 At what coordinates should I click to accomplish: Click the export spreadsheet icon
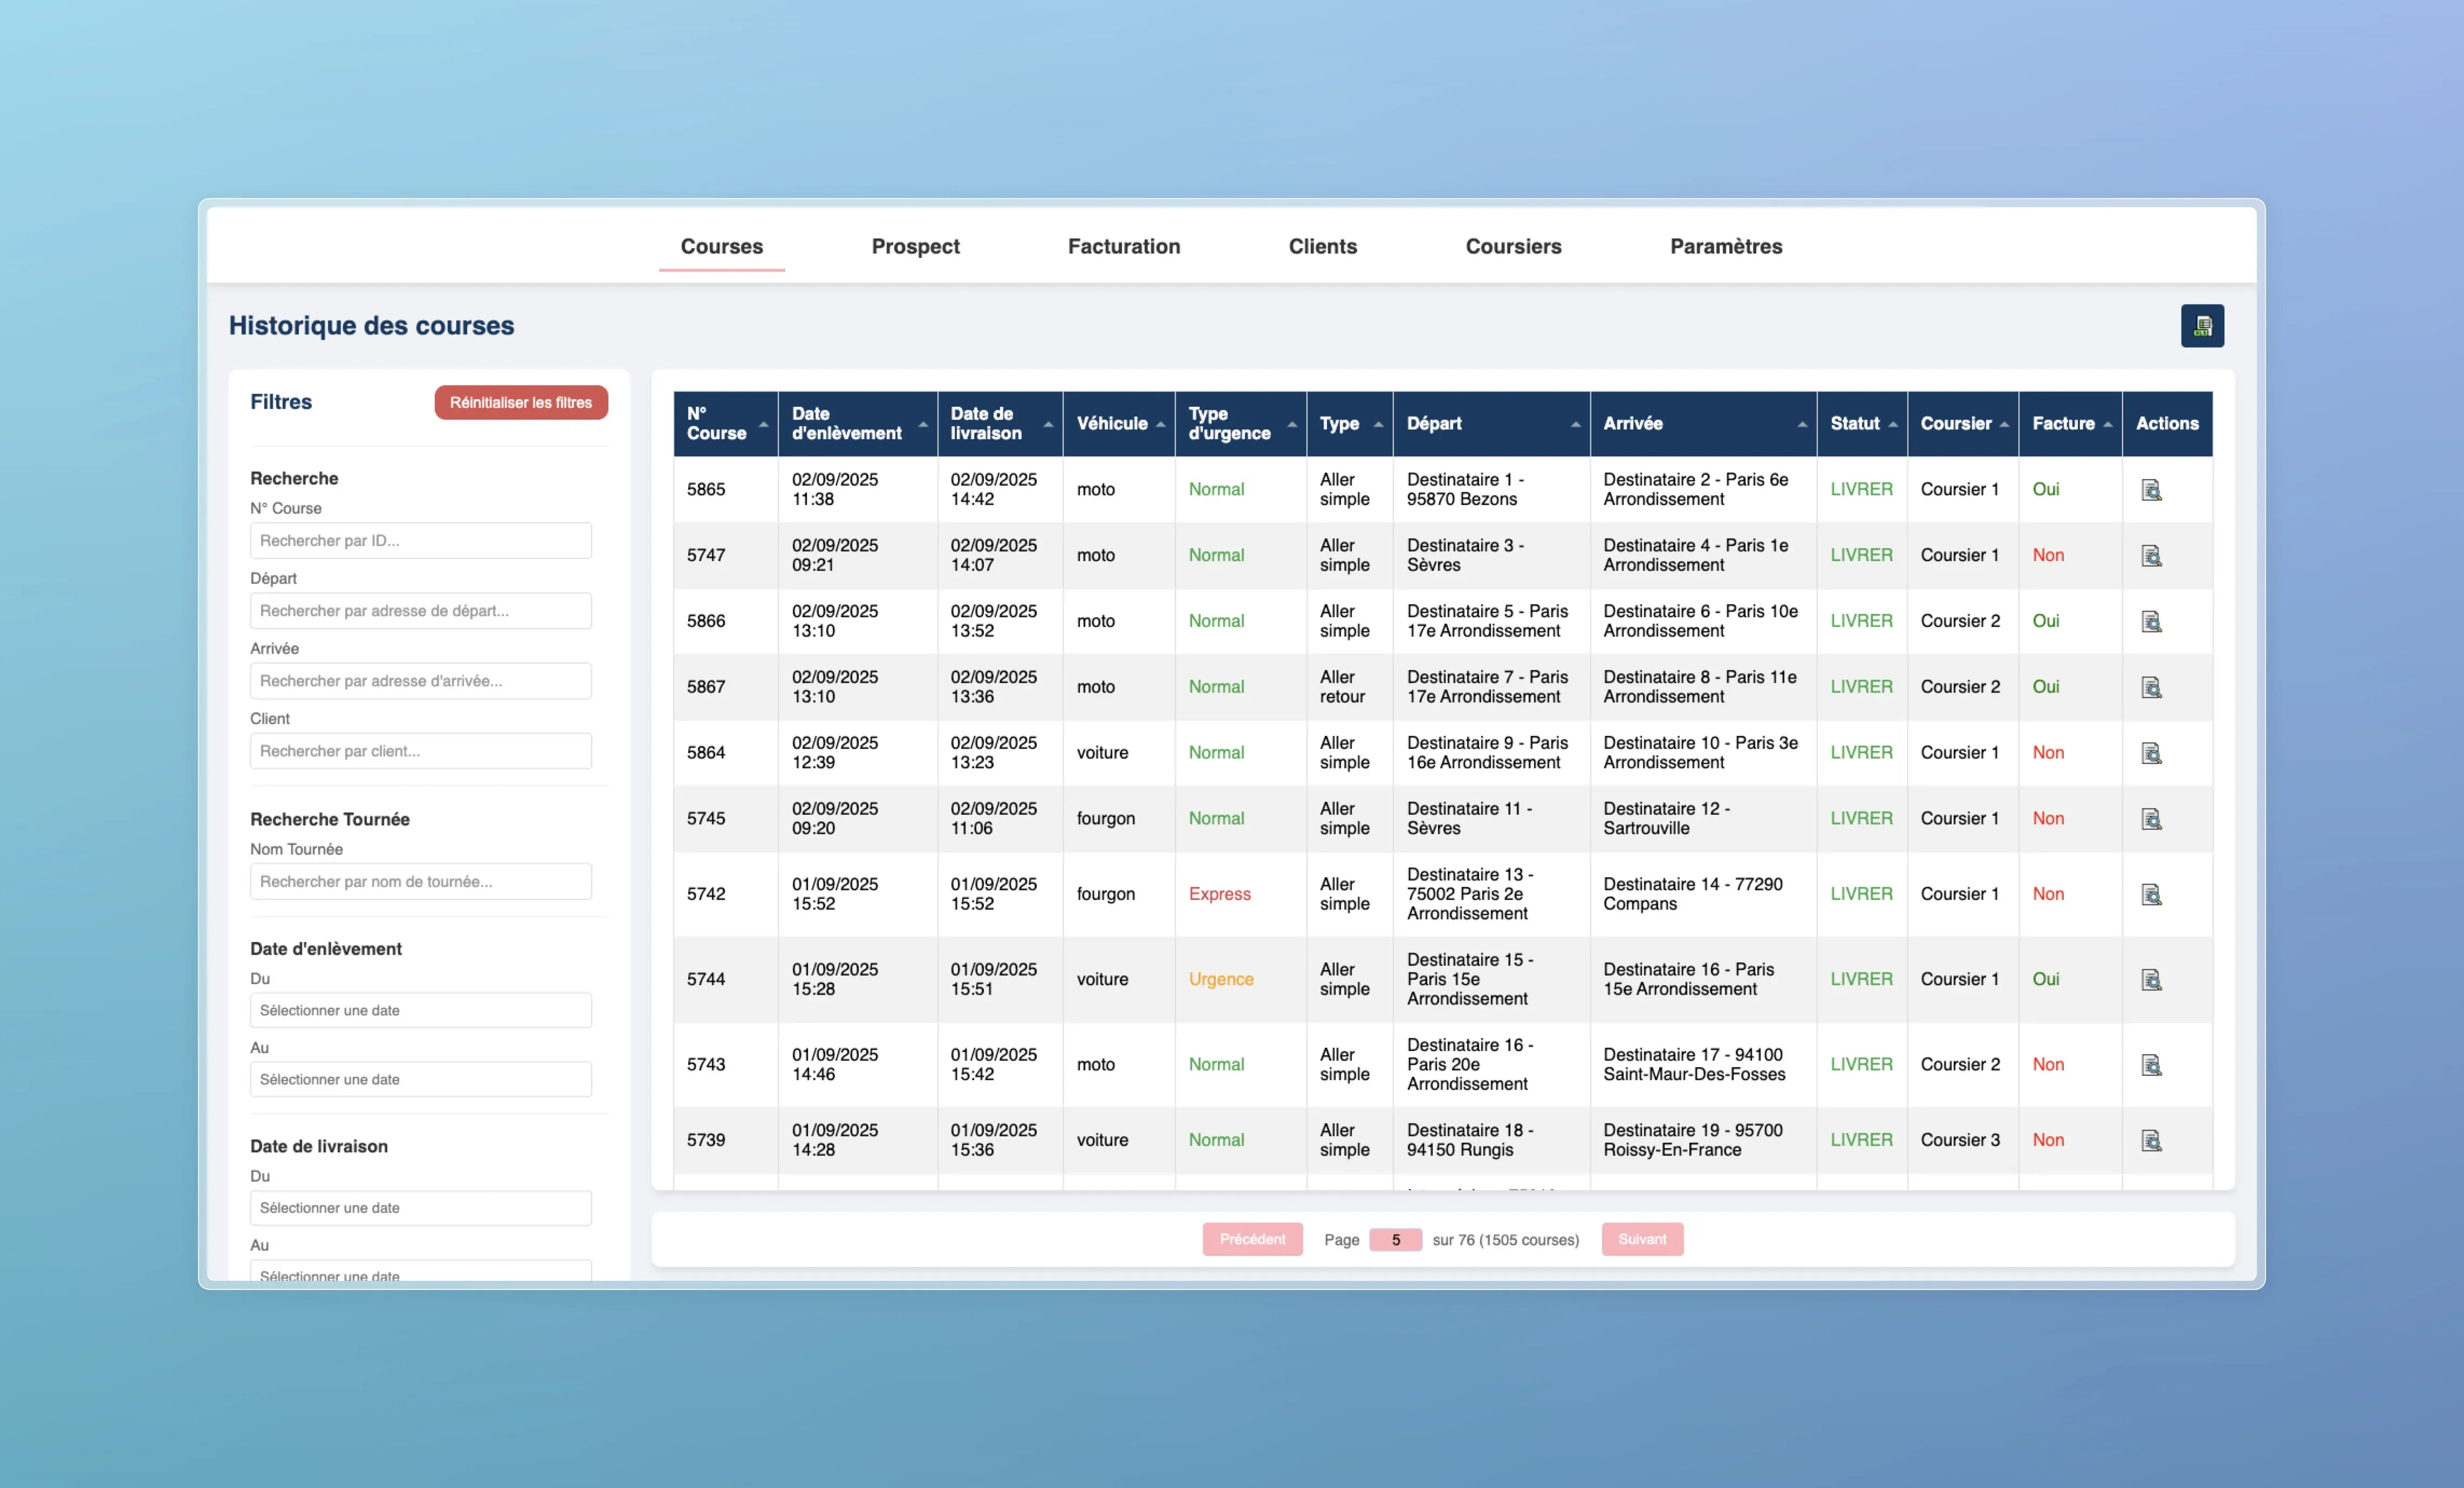[2202, 326]
